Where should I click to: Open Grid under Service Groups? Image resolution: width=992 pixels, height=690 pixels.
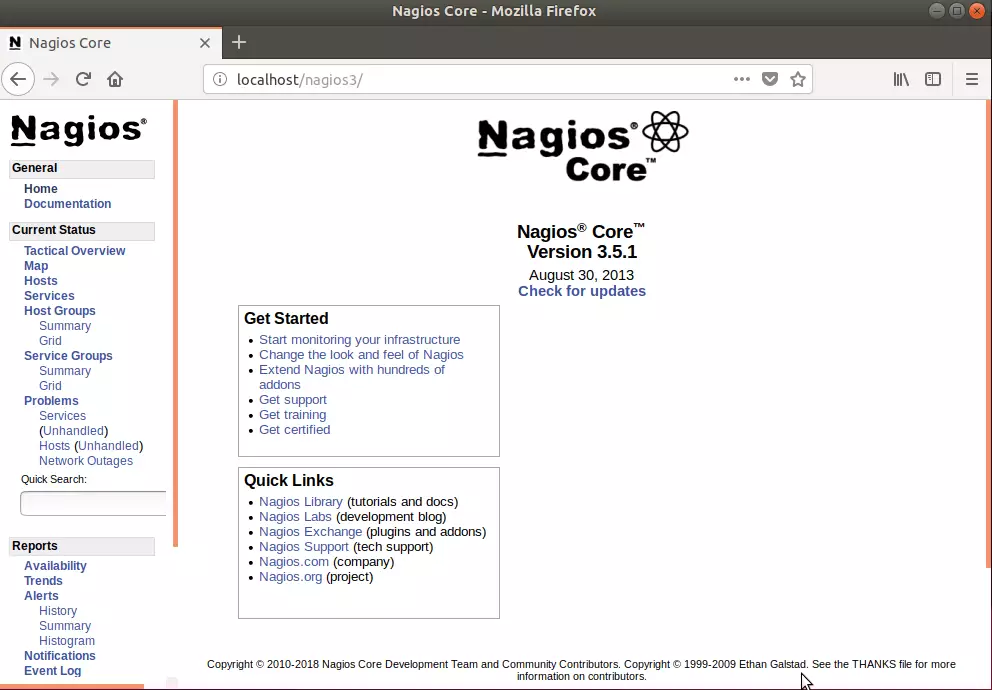(x=51, y=386)
